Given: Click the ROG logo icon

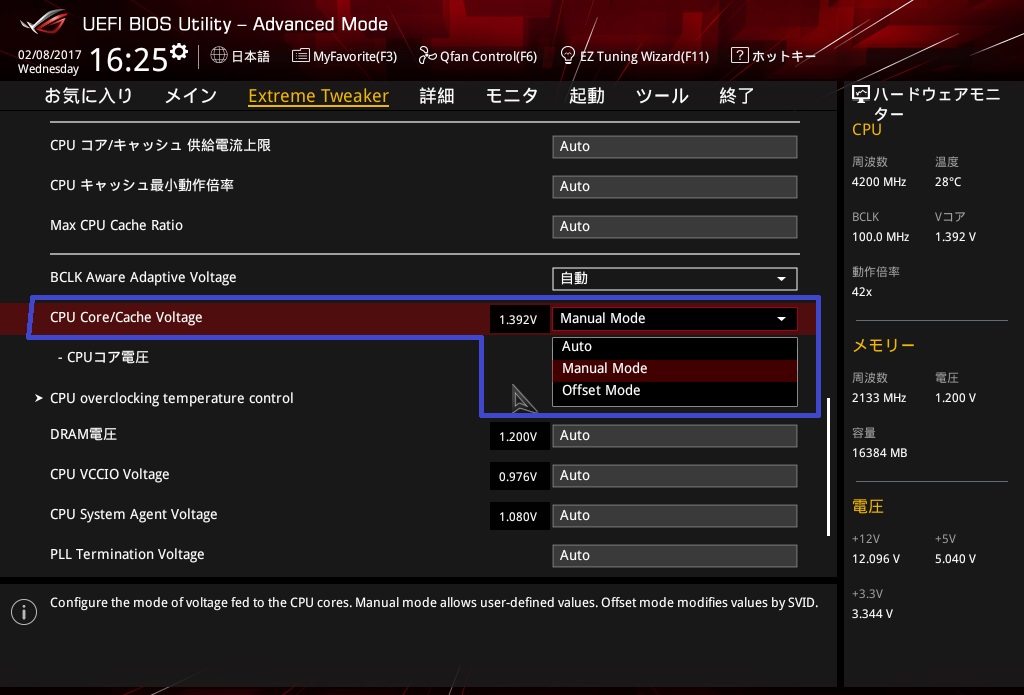Looking at the screenshot, I should pyautogui.click(x=44, y=23).
